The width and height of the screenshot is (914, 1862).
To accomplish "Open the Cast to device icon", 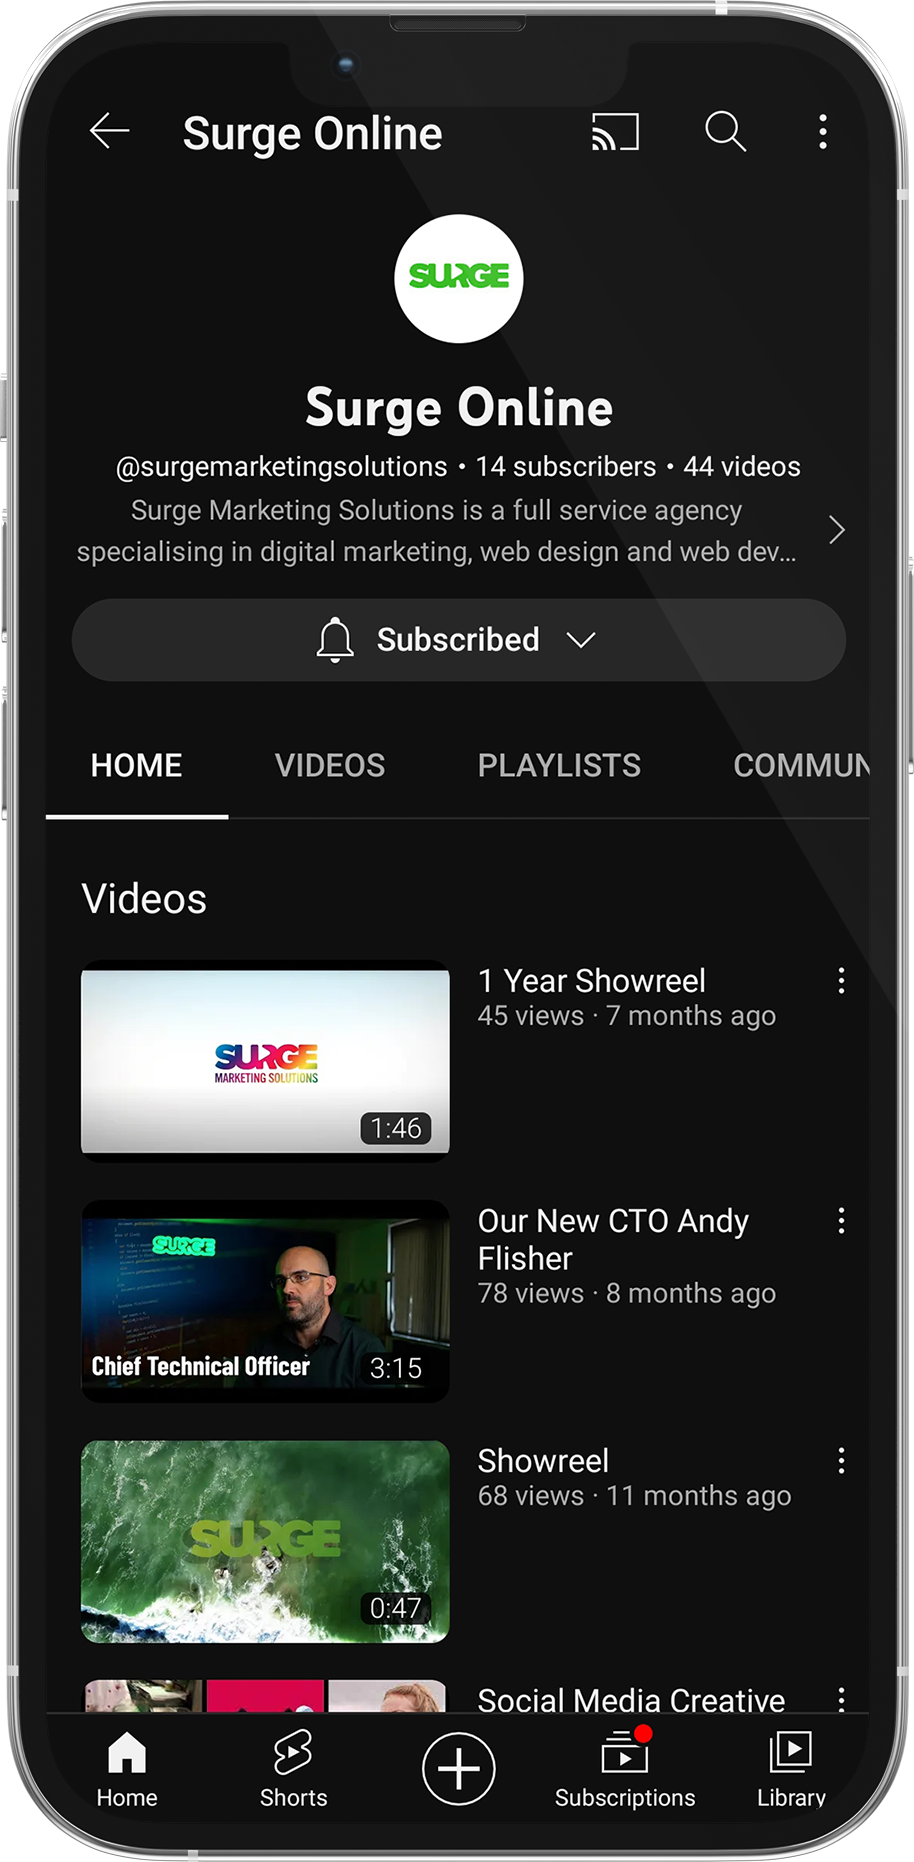I will [615, 132].
